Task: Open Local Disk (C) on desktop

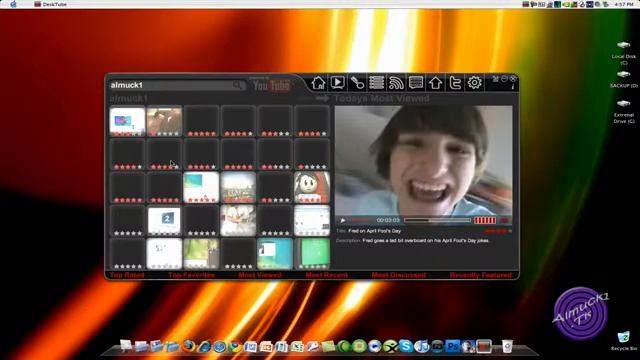Action: (x=624, y=53)
